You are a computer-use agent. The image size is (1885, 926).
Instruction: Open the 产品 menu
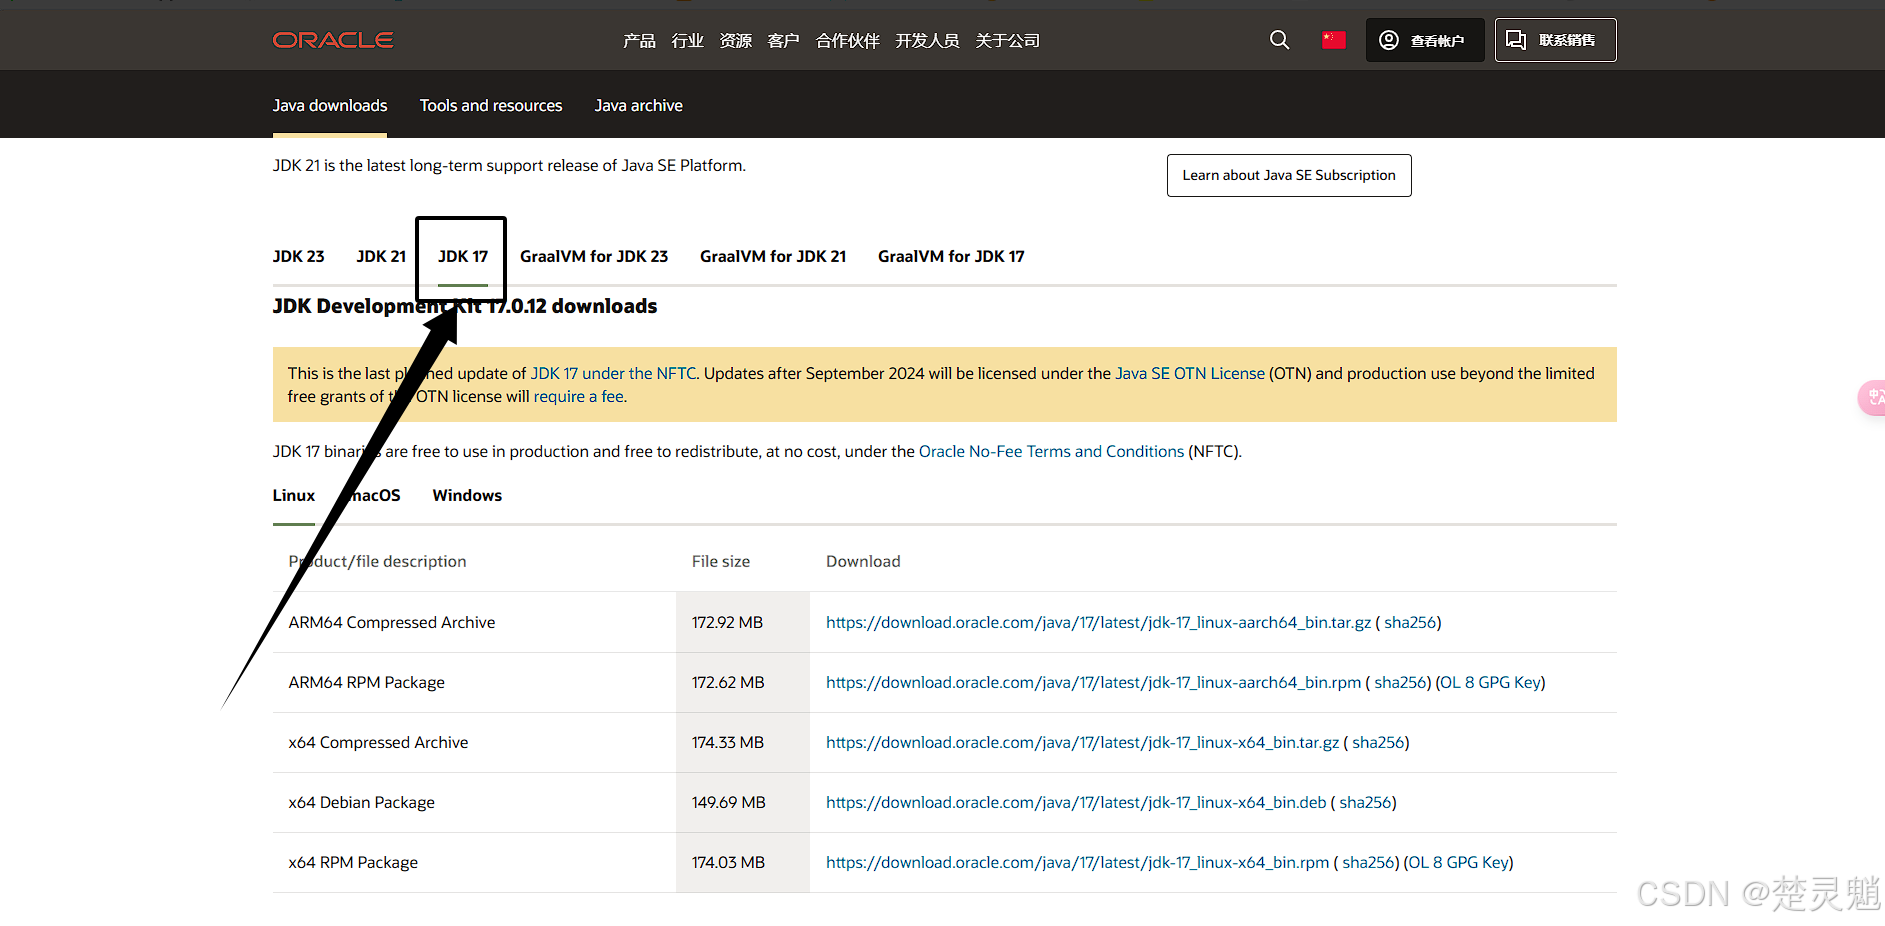[639, 41]
